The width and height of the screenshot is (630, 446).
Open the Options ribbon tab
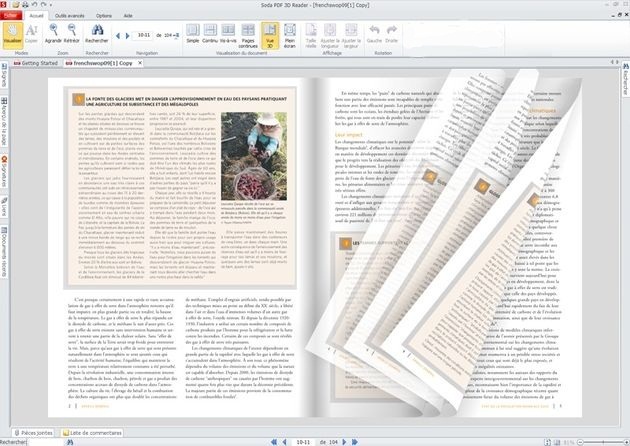click(x=104, y=16)
